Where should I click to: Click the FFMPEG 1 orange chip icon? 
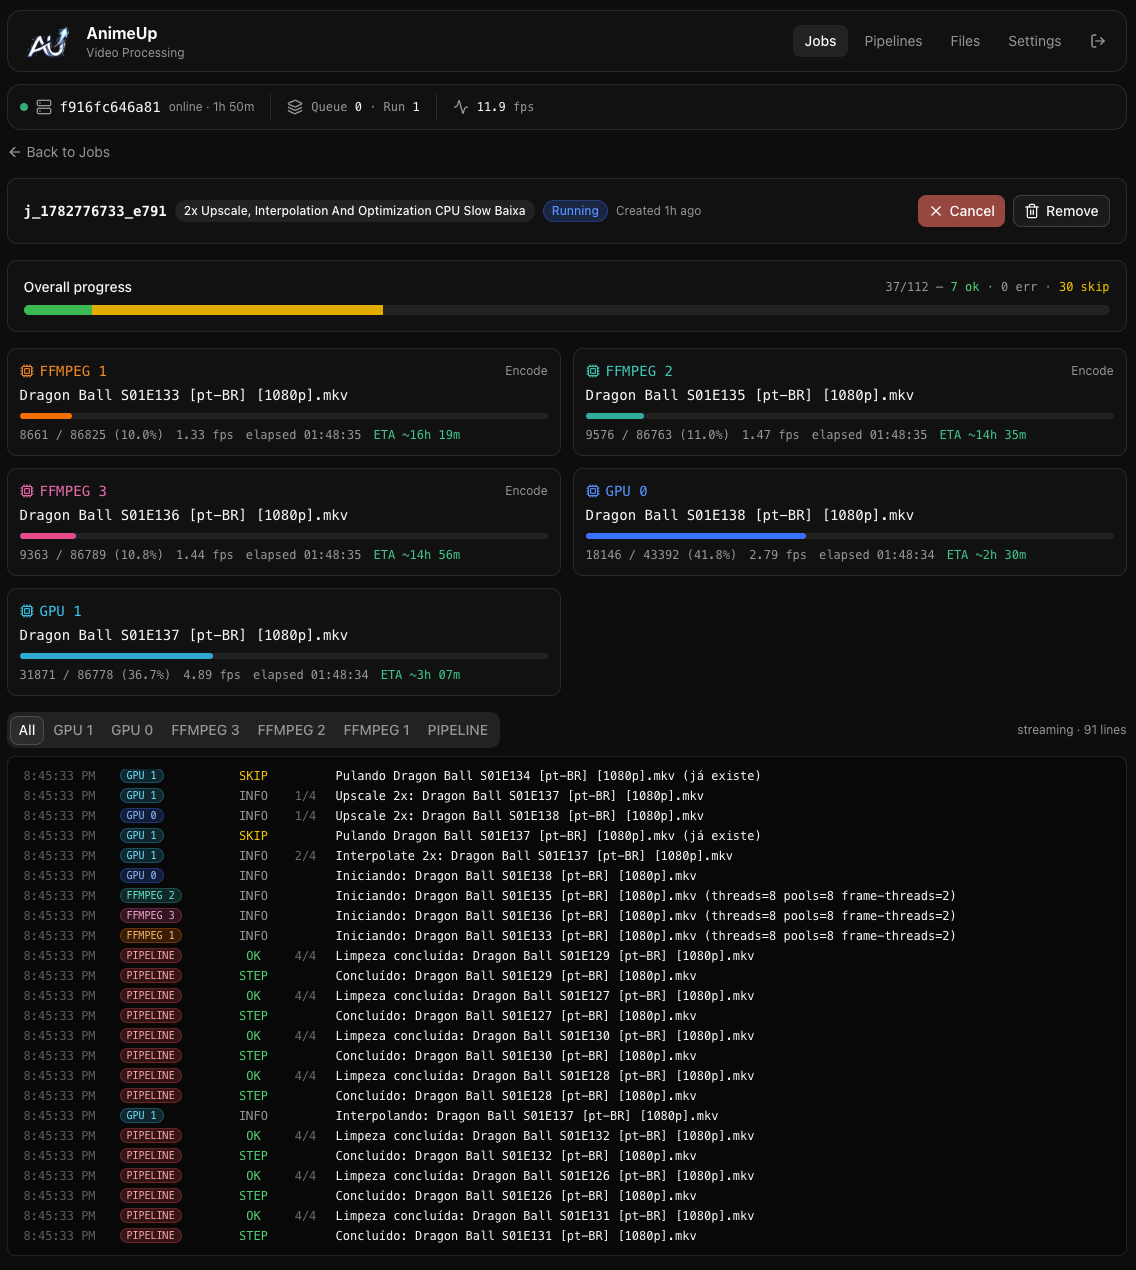pos(27,371)
